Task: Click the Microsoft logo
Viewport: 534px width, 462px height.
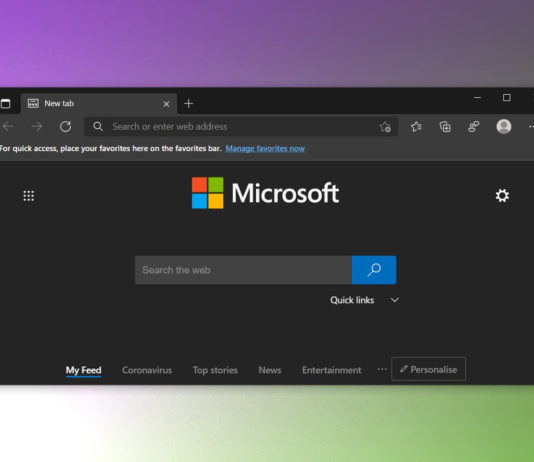Action: (265, 193)
